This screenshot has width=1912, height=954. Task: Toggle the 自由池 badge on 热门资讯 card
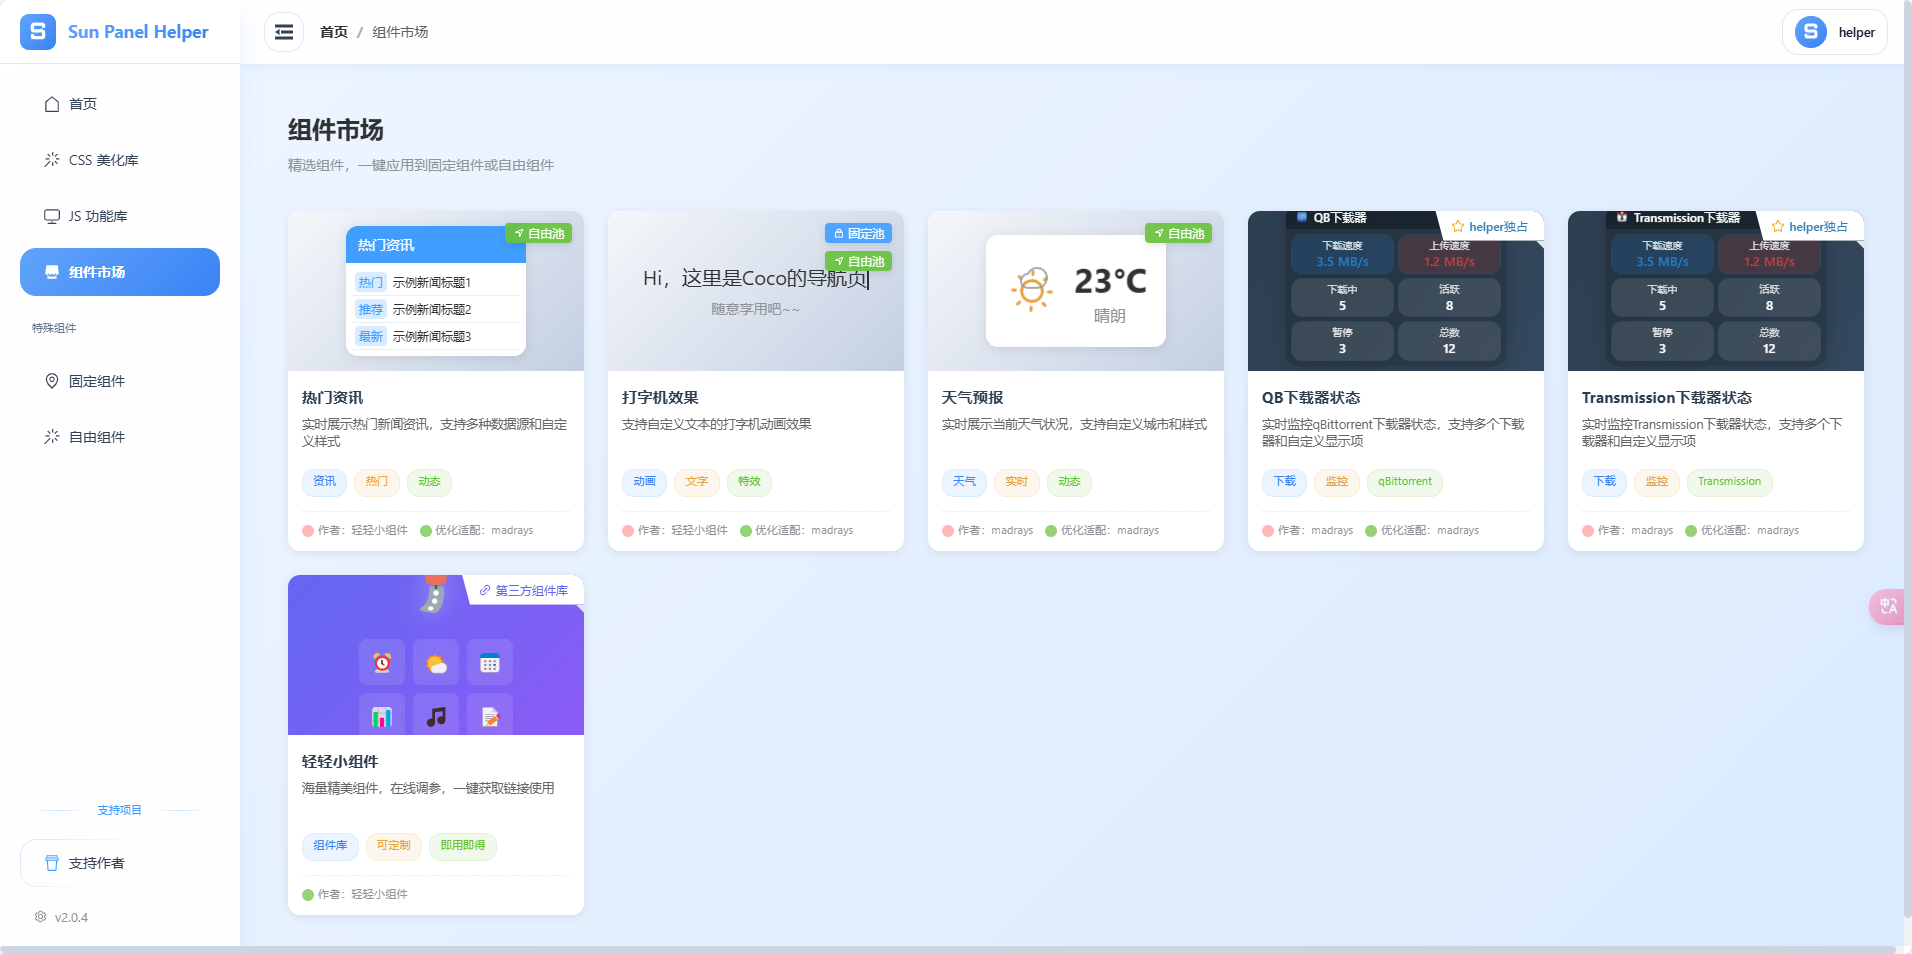[x=539, y=232]
